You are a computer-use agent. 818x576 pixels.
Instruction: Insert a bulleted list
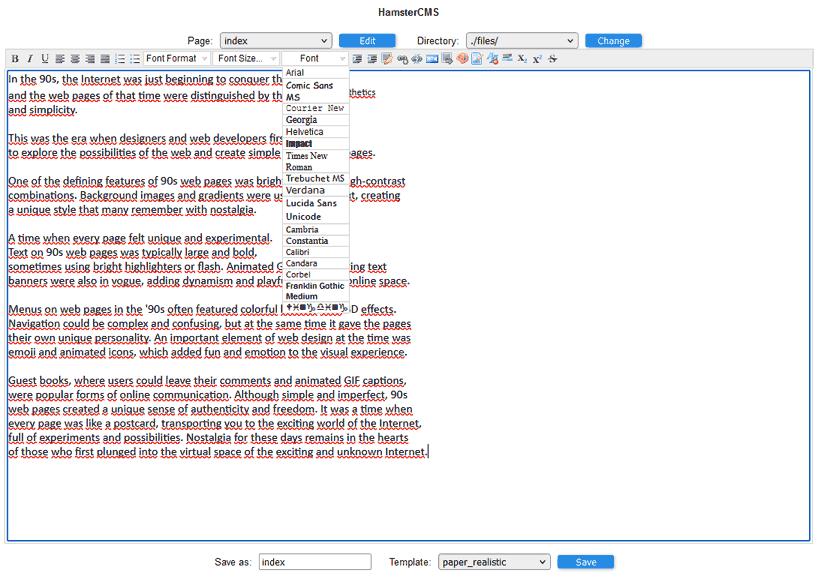[x=135, y=59]
